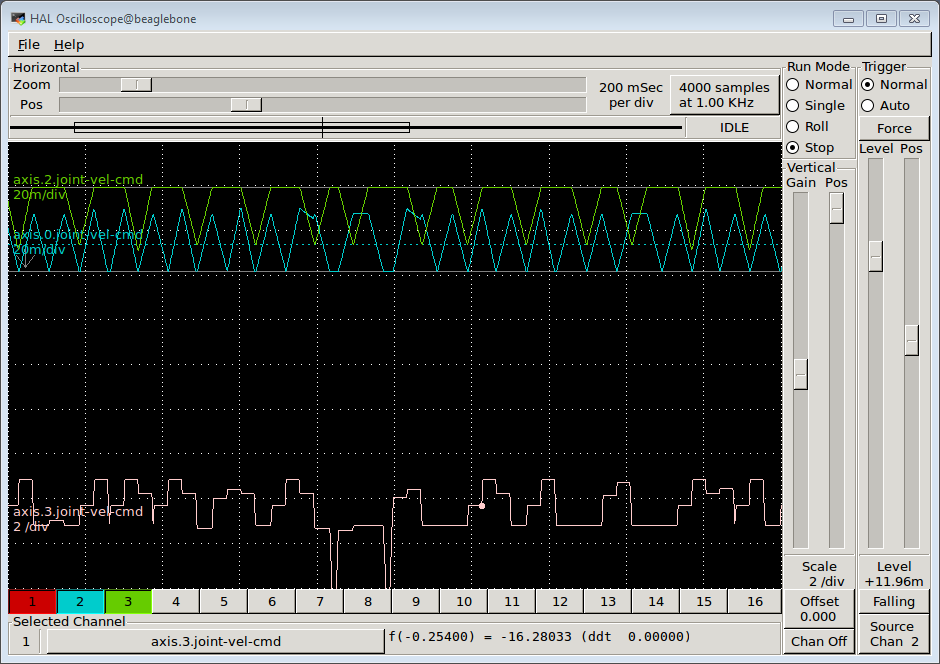
Task: Click the horizontal Zoom slider handle
Action: pyautogui.click(x=136, y=85)
